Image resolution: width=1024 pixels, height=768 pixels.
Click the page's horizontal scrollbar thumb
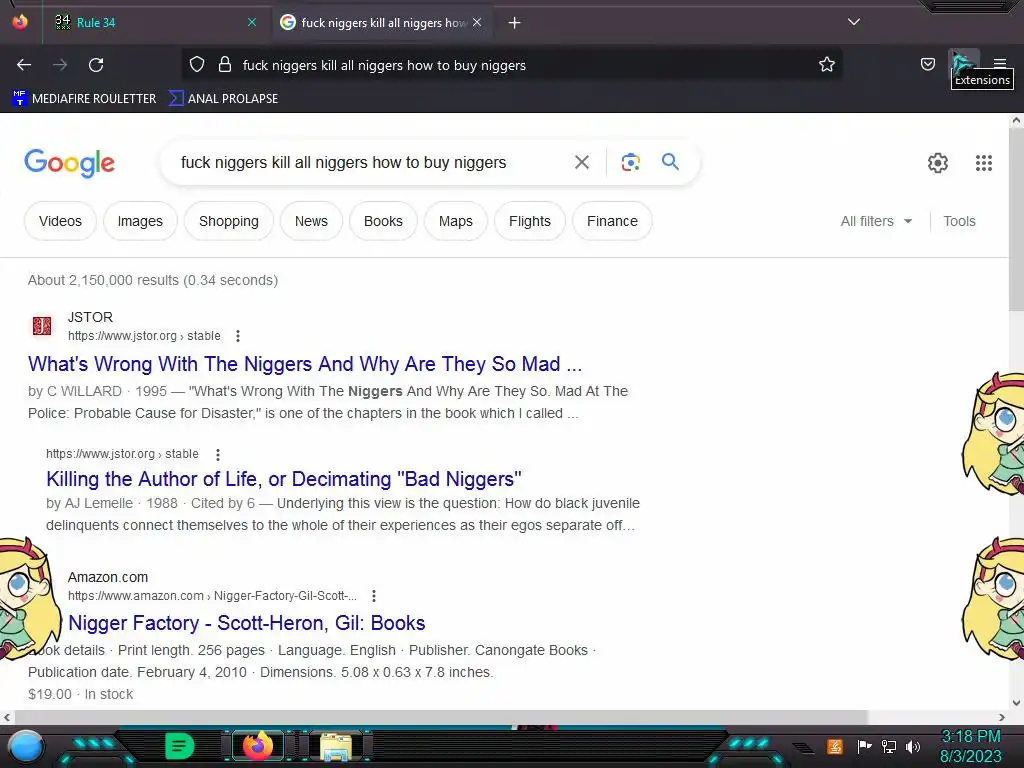tap(440, 717)
